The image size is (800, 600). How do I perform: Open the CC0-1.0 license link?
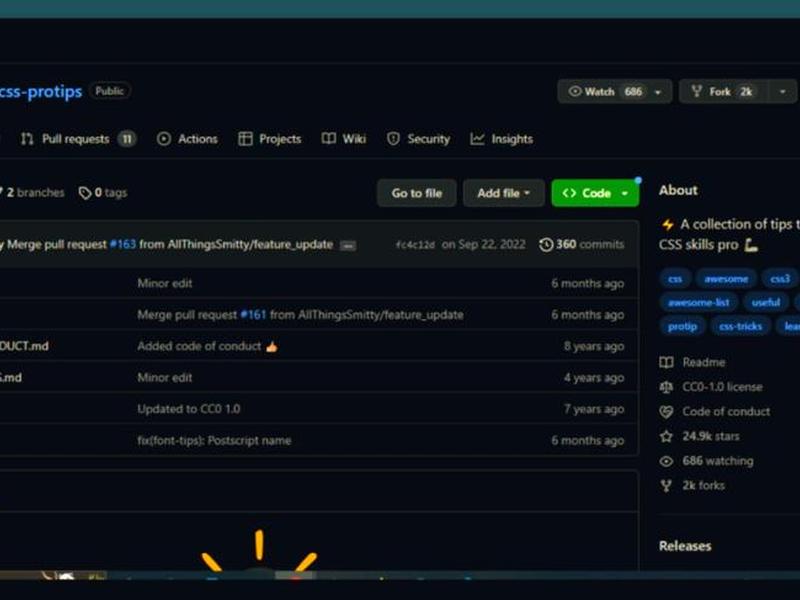722,387
